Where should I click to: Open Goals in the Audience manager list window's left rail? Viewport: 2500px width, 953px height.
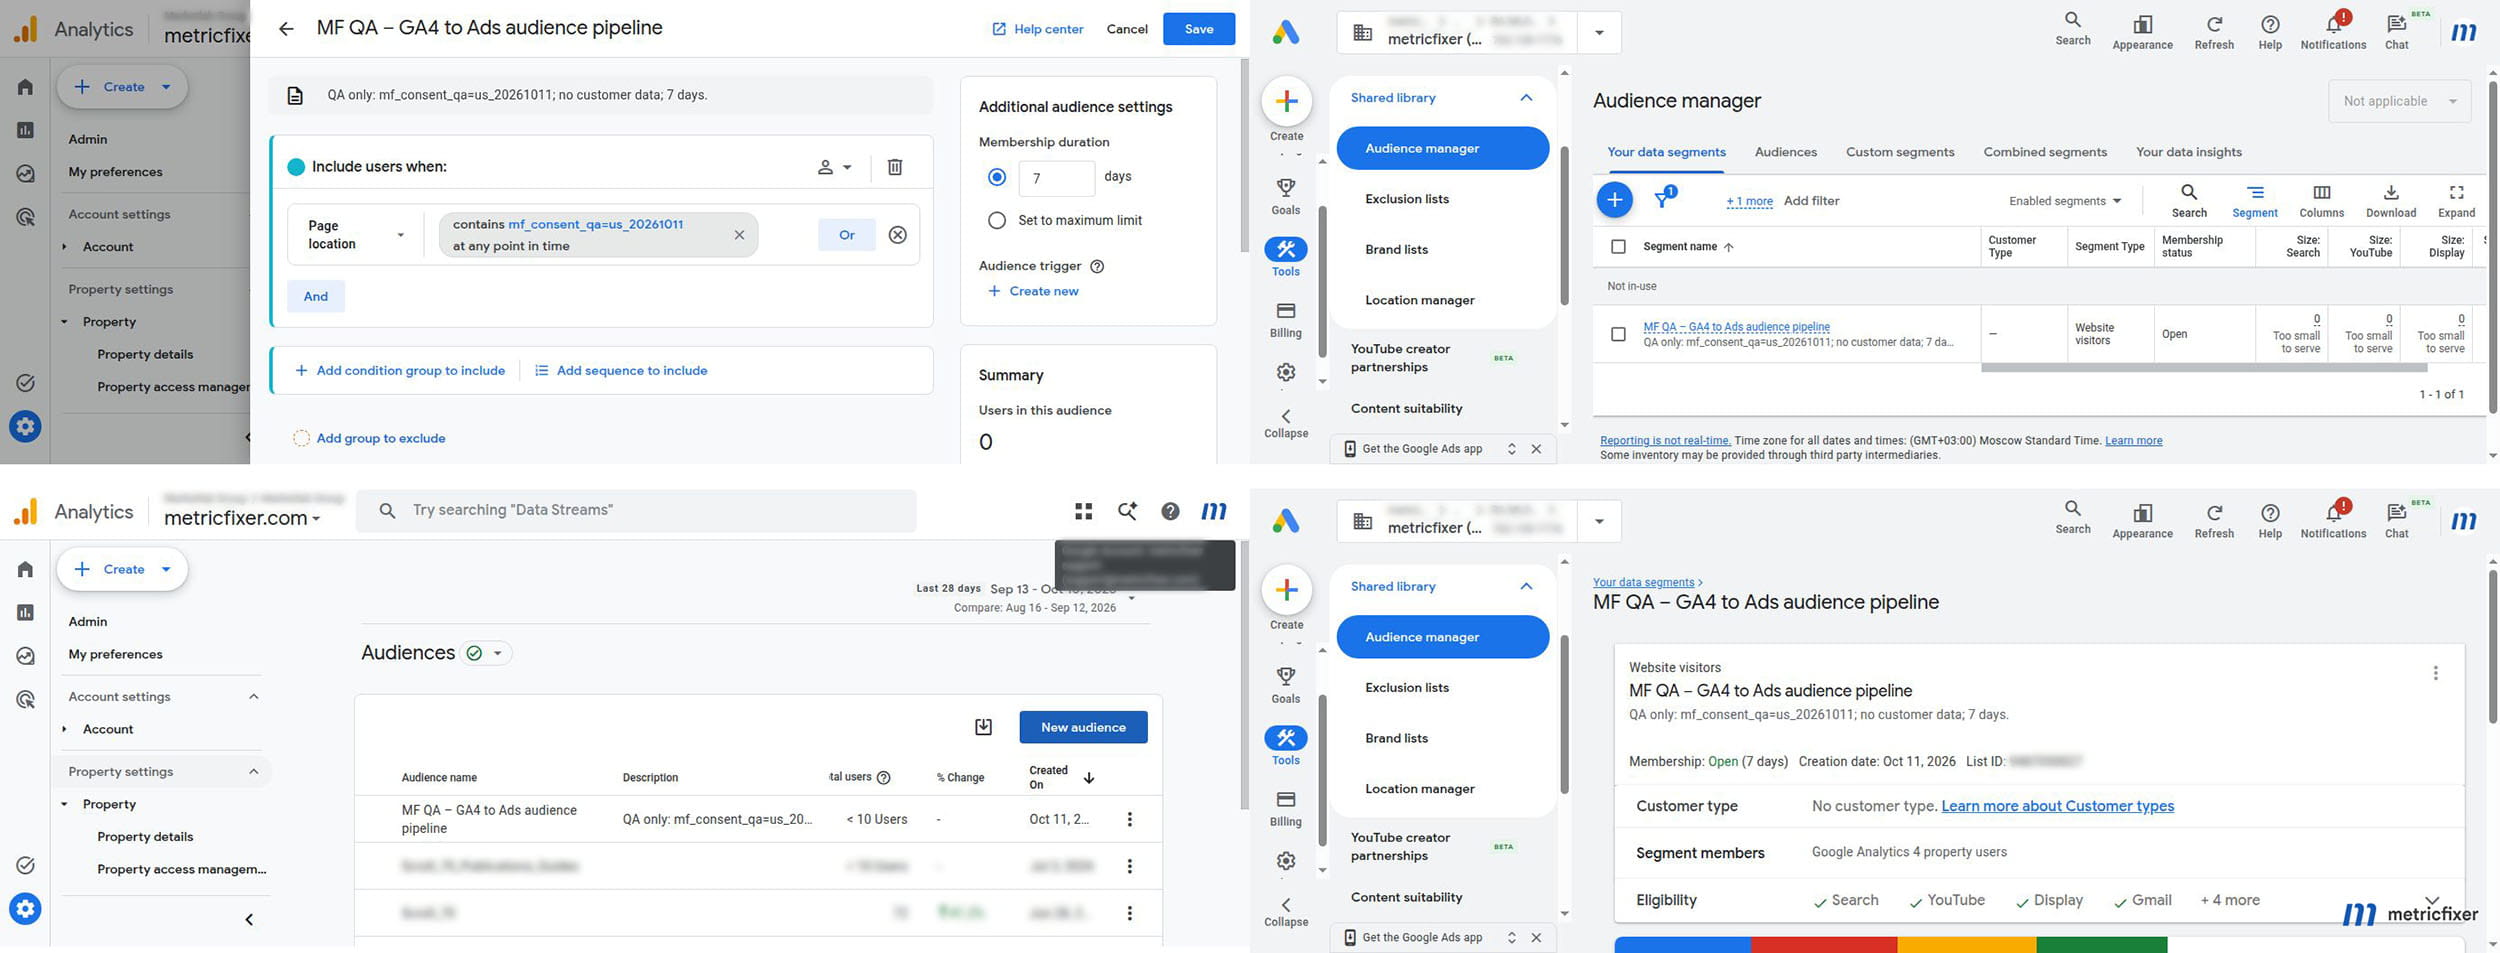(1286, 196)
